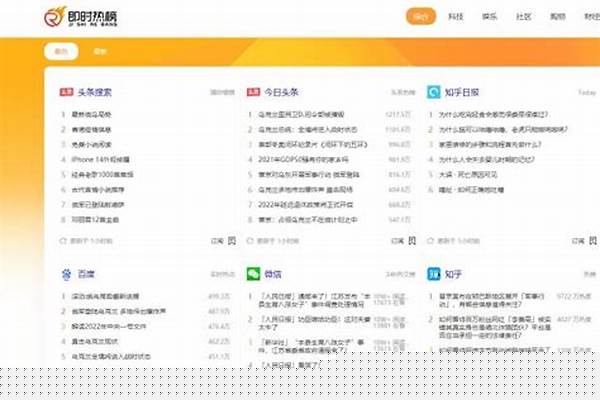Open the 头条搜索 section title

click(95, 92)
